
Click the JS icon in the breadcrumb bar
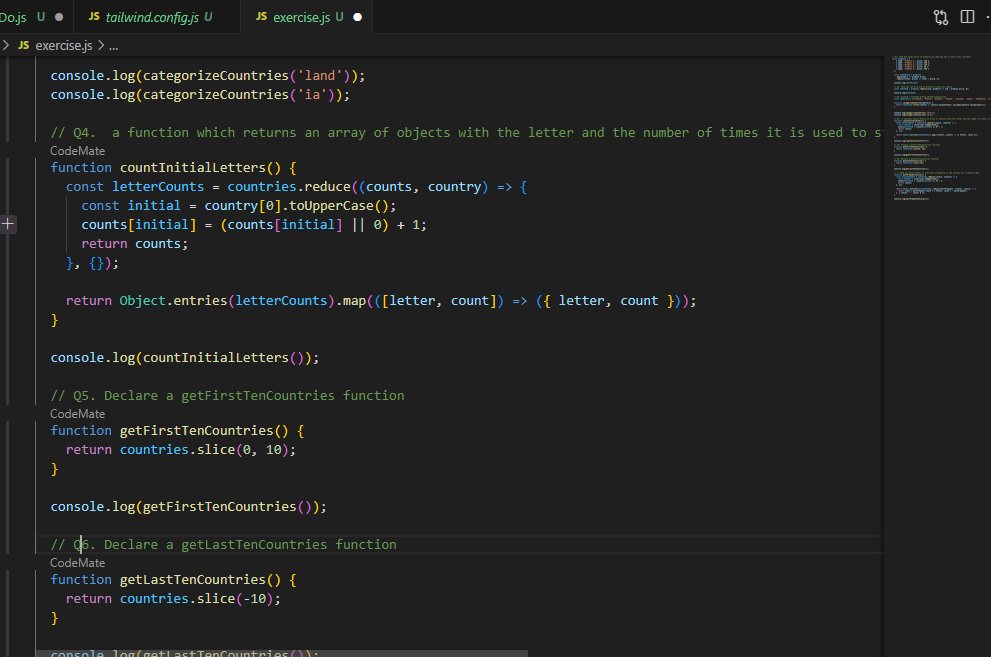(x=23, y=45)
